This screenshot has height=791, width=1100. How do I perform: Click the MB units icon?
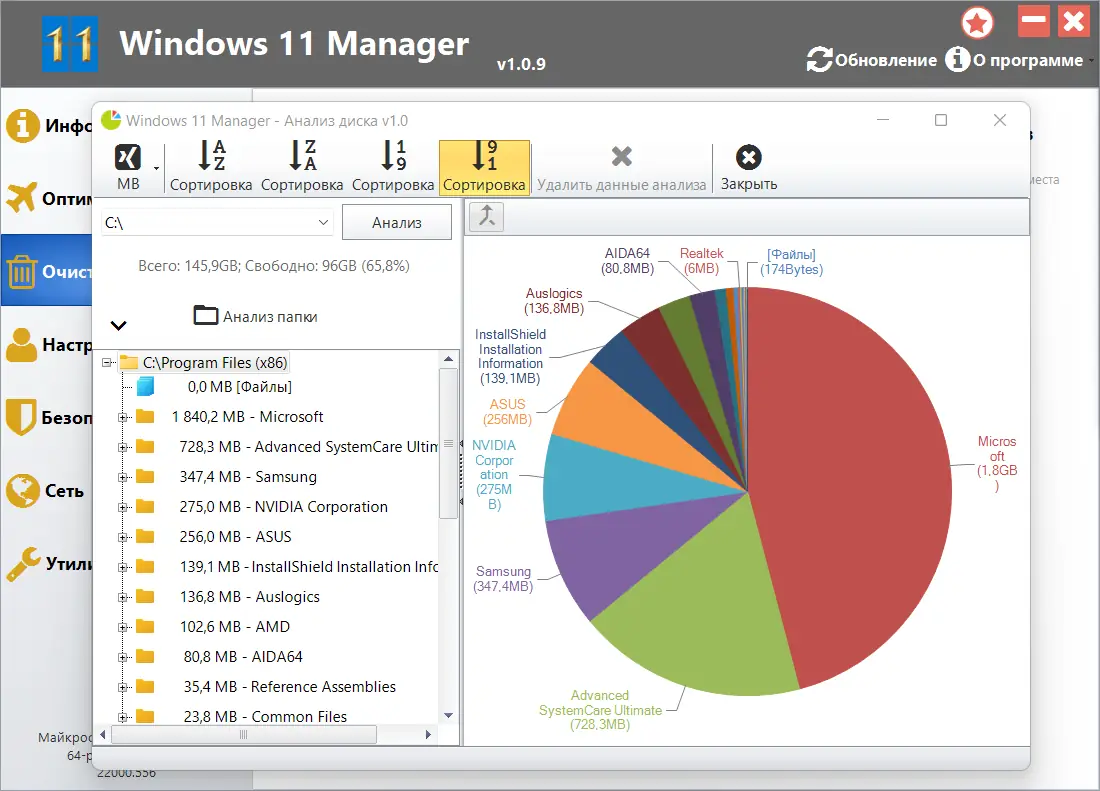tap(128, 158)
